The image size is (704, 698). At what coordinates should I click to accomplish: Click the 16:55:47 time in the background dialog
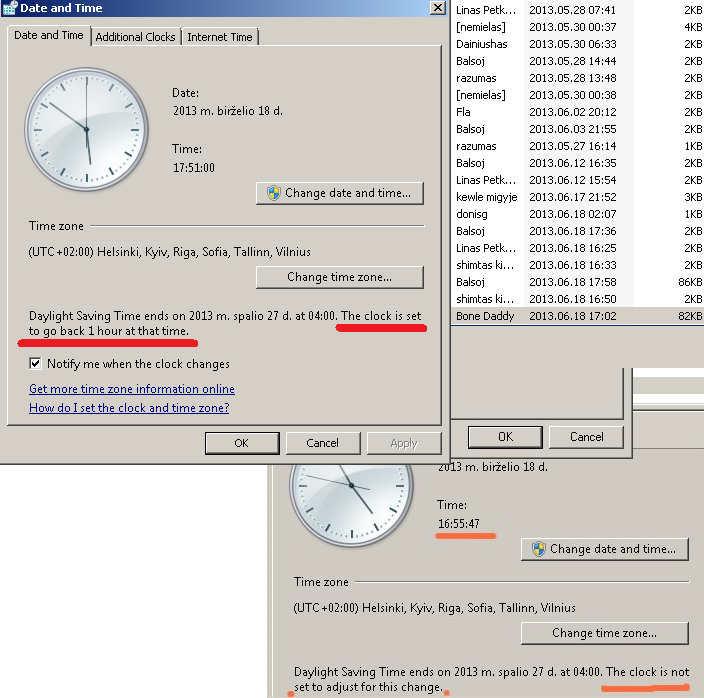tap(459, 524)
